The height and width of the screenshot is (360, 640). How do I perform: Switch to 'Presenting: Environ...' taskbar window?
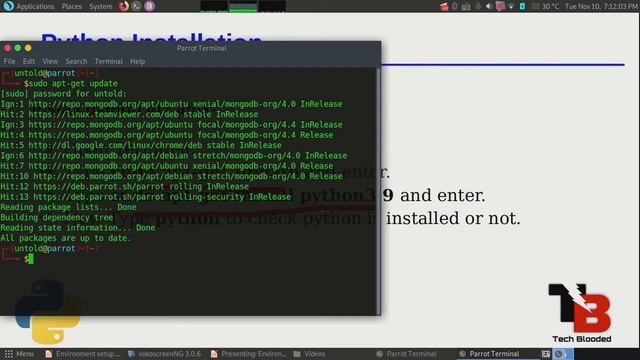coord(248,354)
